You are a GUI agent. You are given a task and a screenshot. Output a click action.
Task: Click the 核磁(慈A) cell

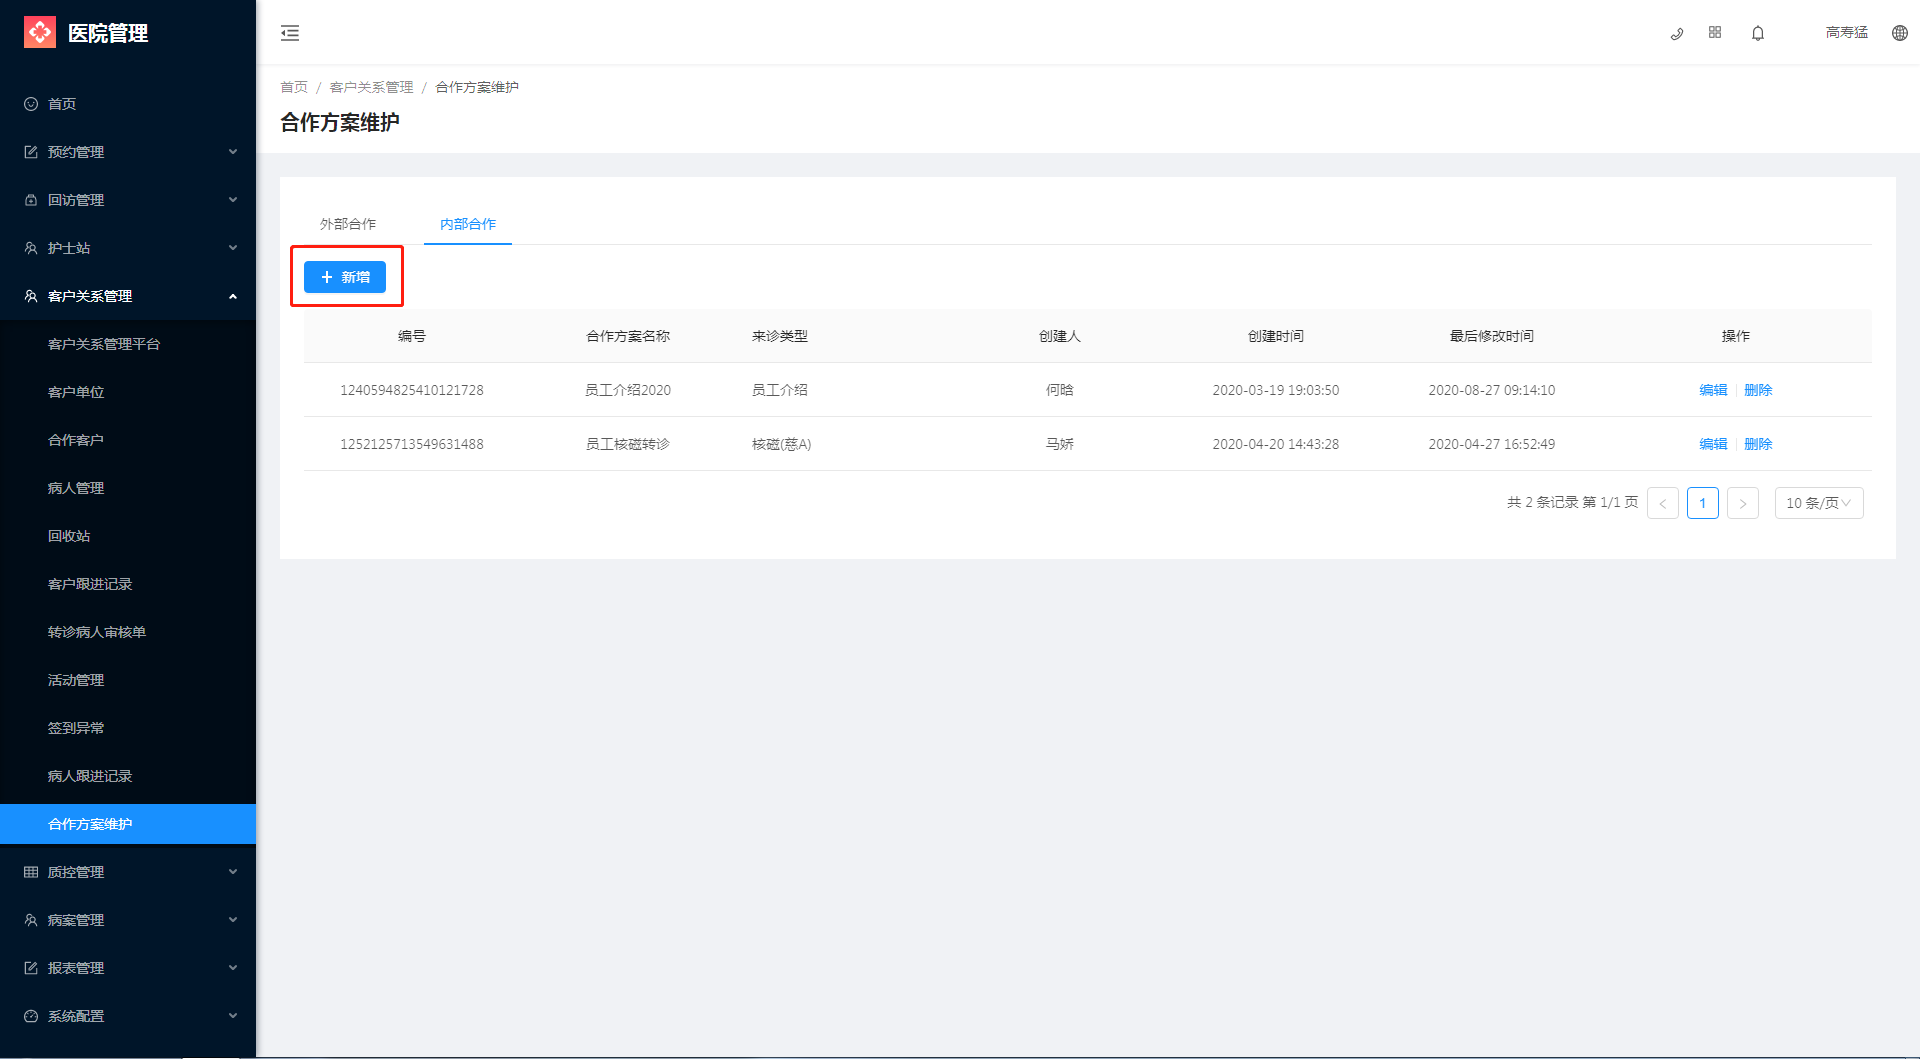pos(782,444)
